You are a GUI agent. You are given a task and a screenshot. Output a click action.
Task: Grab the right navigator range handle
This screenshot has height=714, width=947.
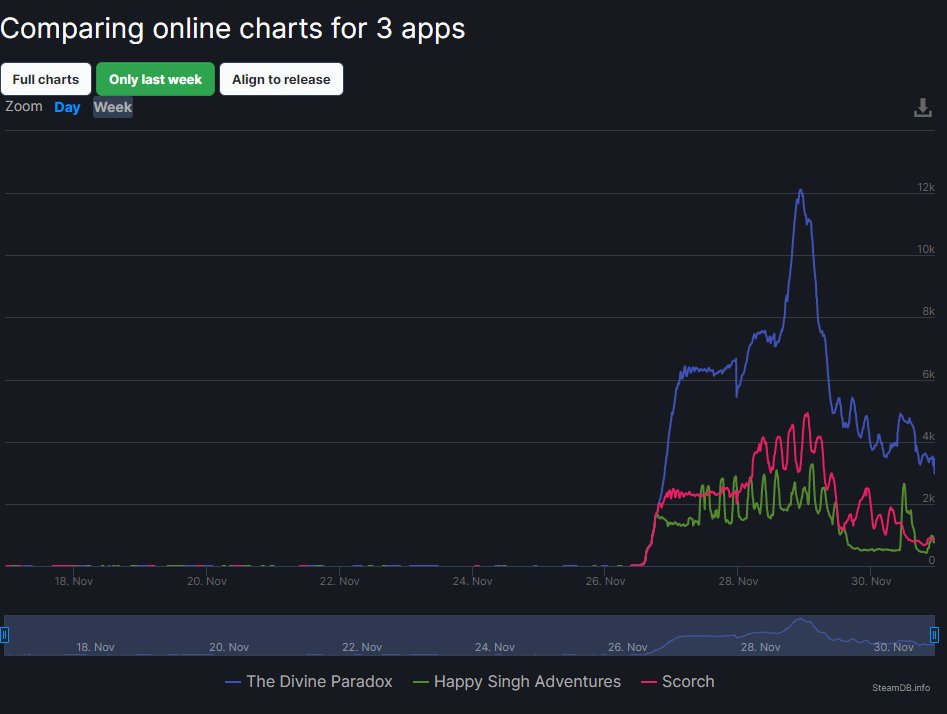934,635
